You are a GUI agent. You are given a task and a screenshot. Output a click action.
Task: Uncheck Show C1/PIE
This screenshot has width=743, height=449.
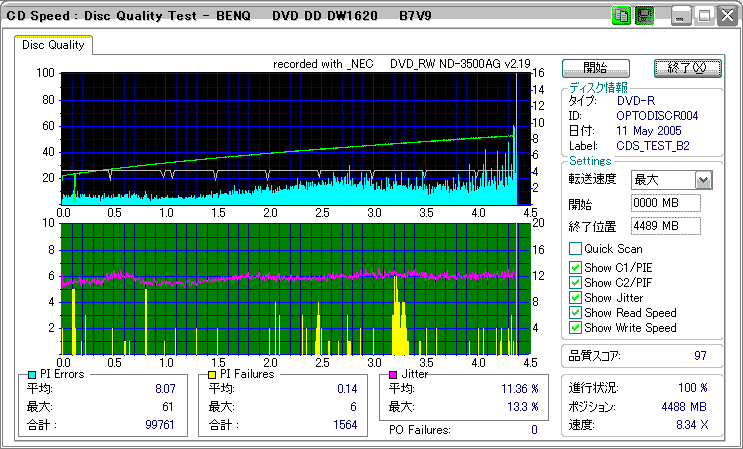[x=575, y=267]
